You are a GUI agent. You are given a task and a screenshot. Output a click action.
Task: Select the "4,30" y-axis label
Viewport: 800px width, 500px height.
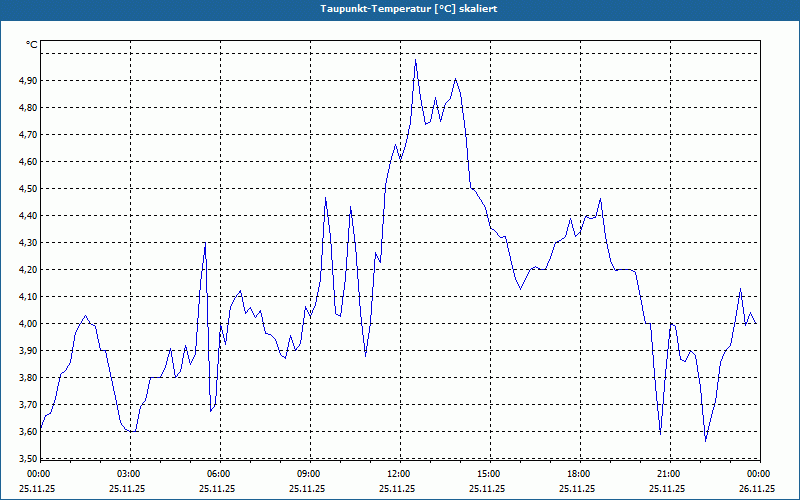coord(29,243)
